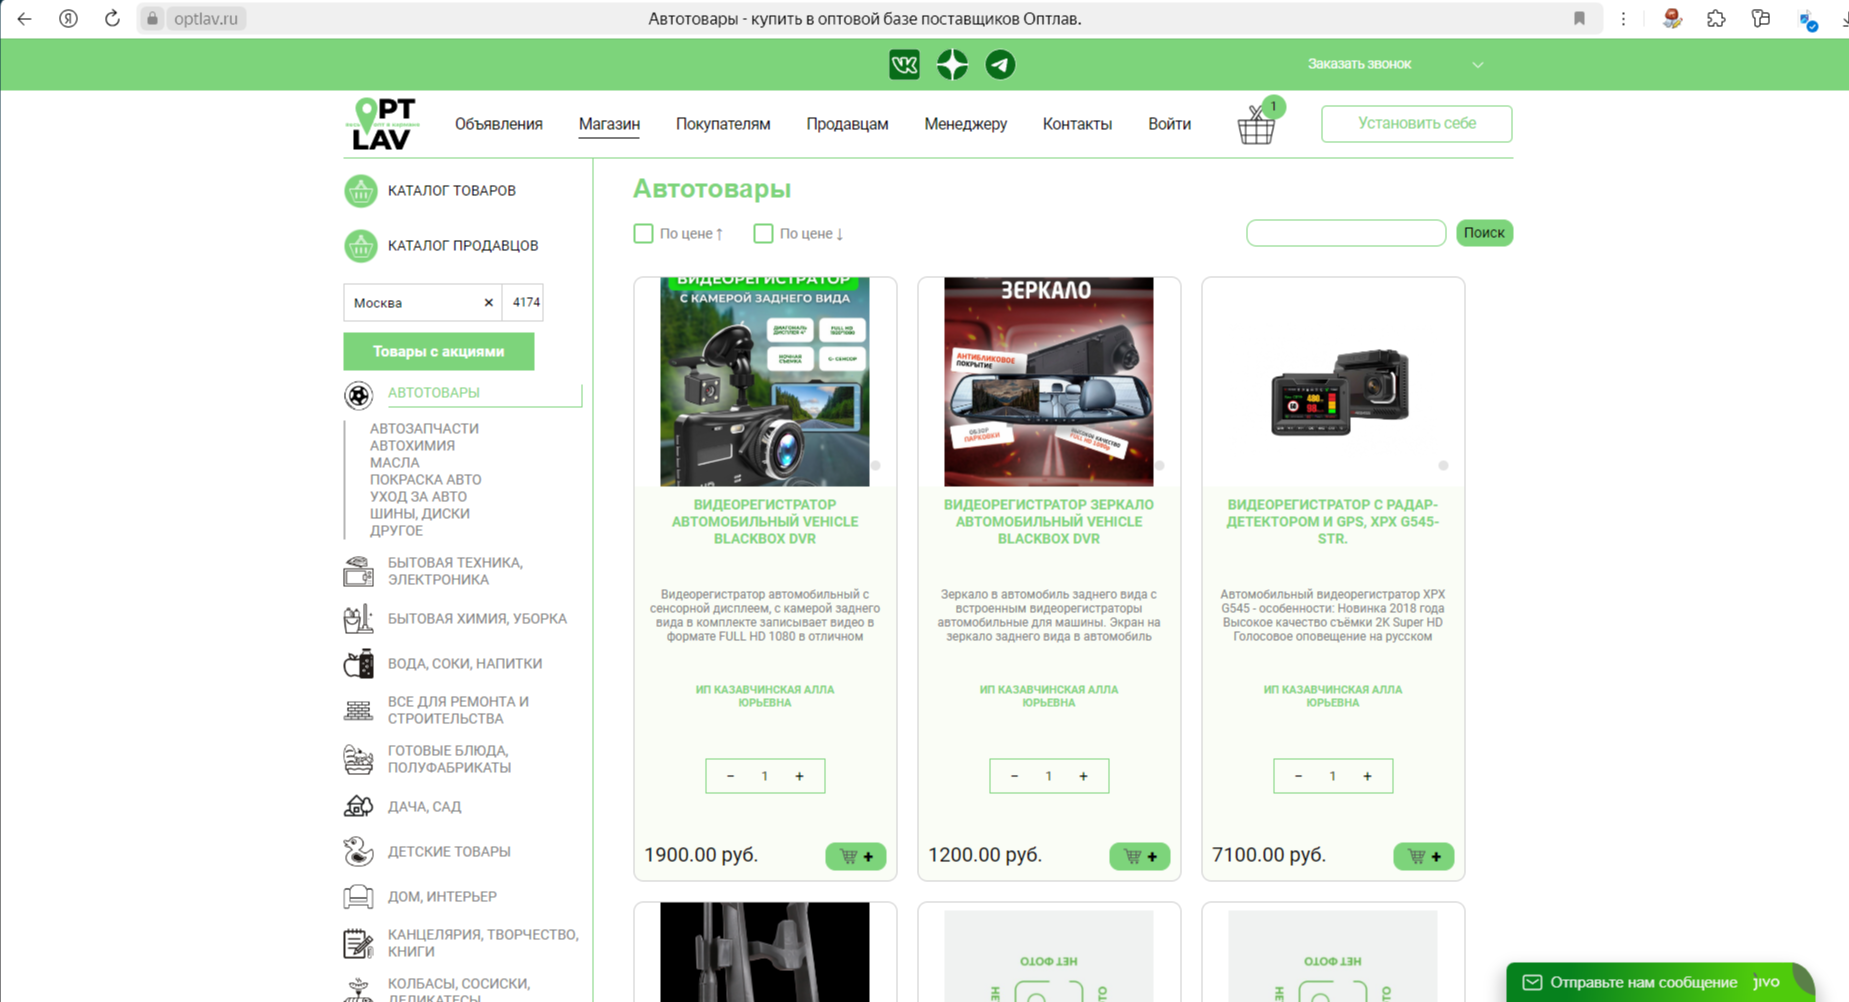The width and height of the screenshot is (1849, 1002).
Task: Open the VK social network icon
Action: [904, 65]
